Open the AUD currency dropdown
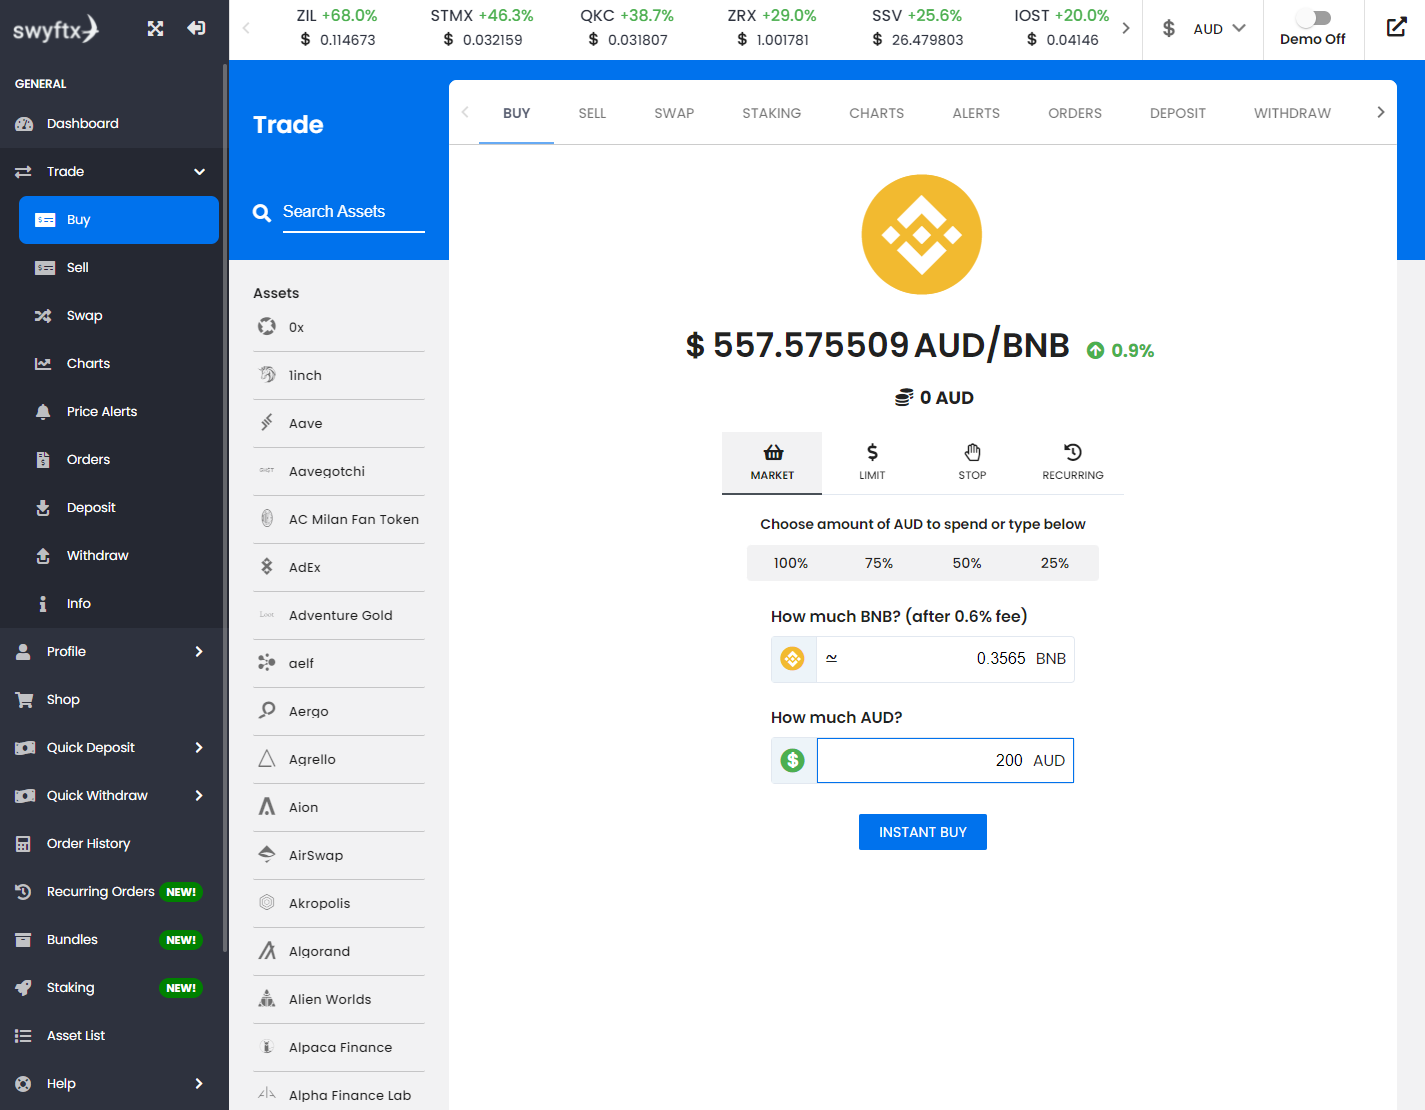This screenshot has width=1425, height=1110. [1204, 29]
